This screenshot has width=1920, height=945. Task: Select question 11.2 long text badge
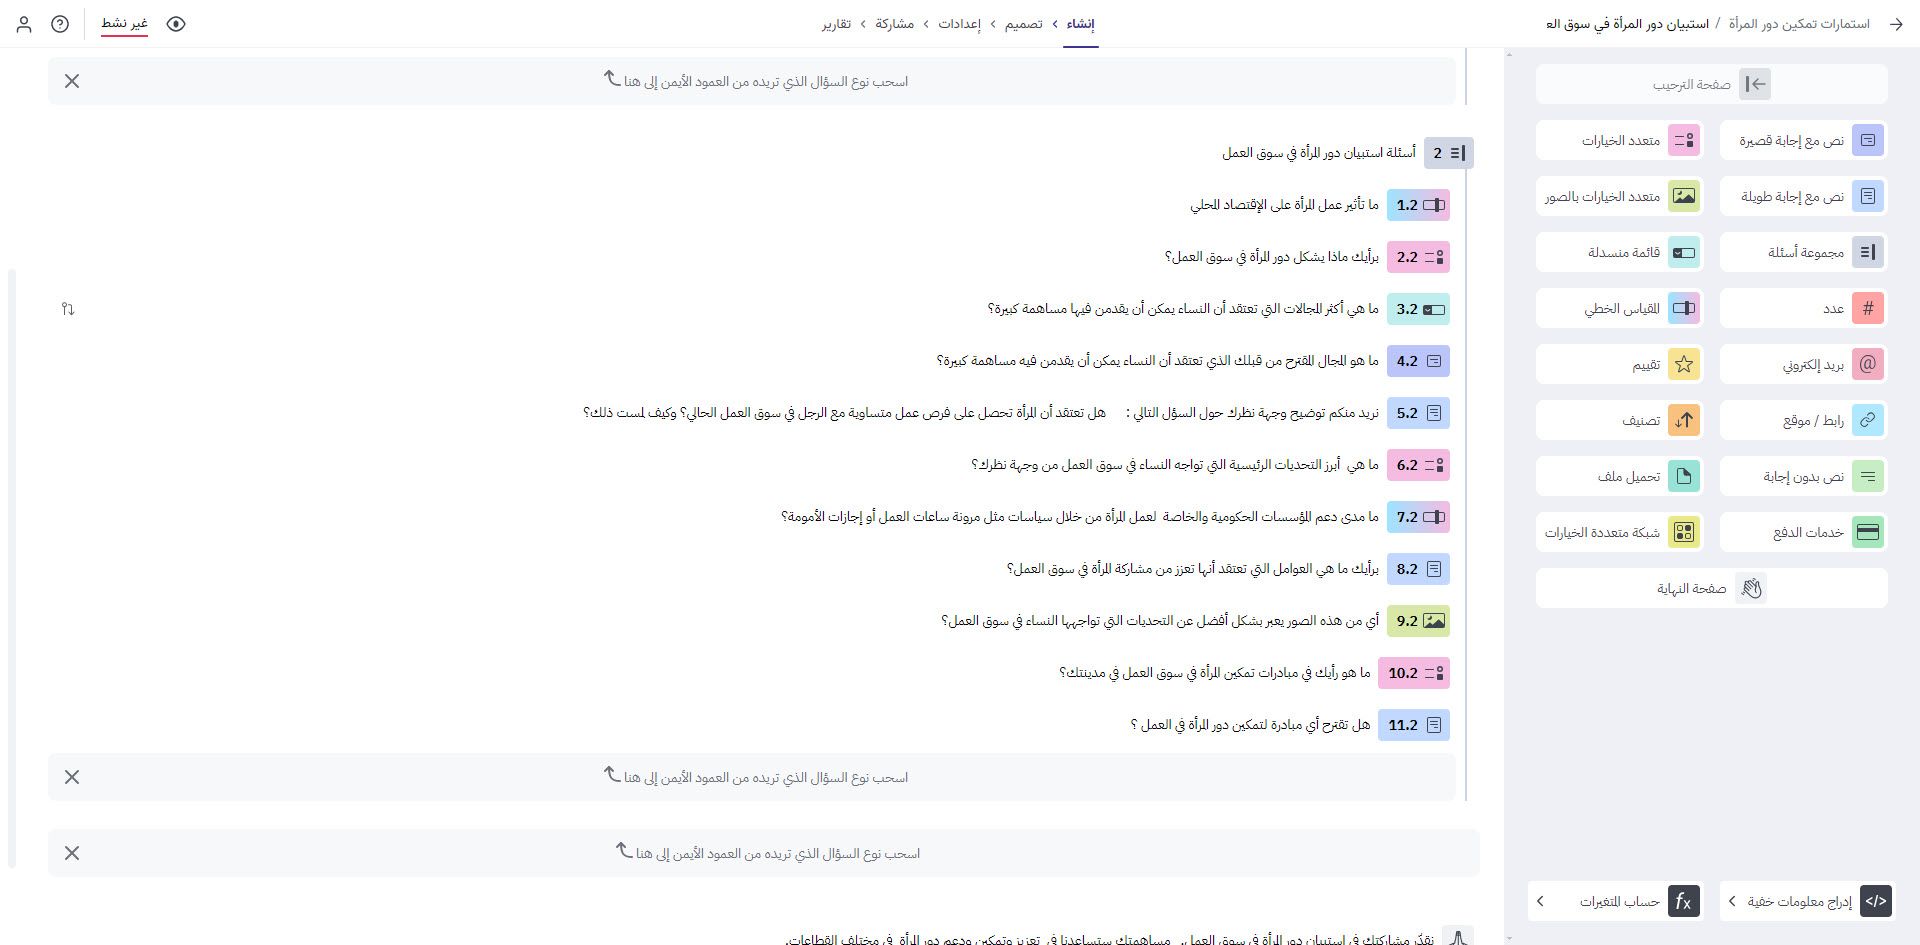click(1414, 725)
